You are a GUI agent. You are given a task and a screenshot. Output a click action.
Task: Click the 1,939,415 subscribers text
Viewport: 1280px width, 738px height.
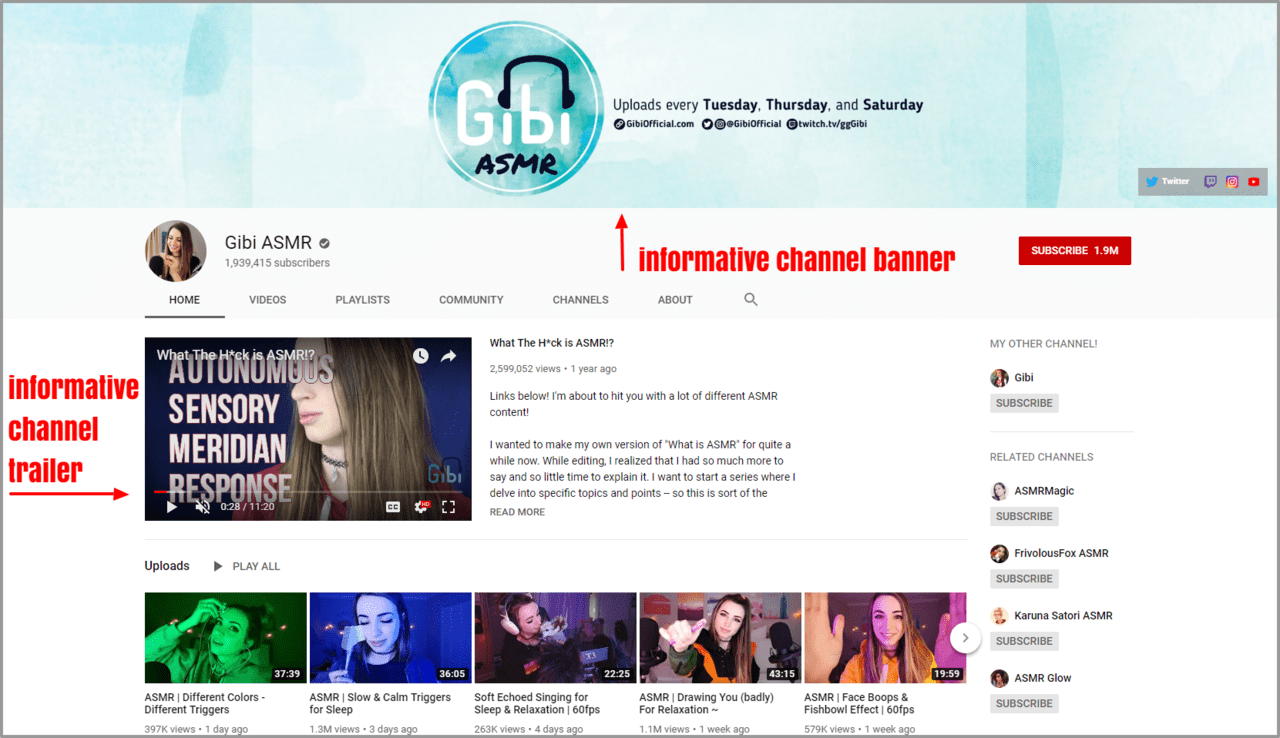pyautogui.click(x=277, y=263)
